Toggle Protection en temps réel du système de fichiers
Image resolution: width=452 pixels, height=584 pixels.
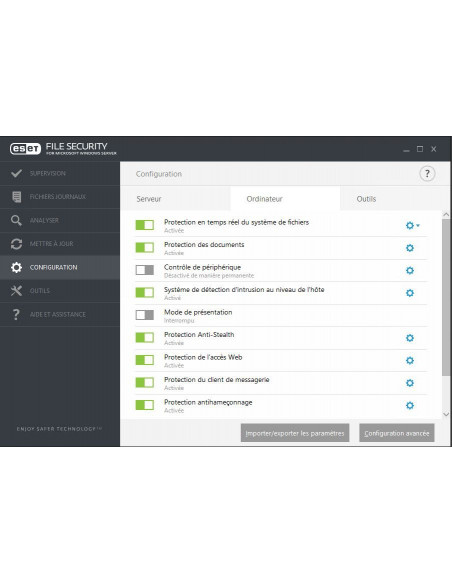144,225
